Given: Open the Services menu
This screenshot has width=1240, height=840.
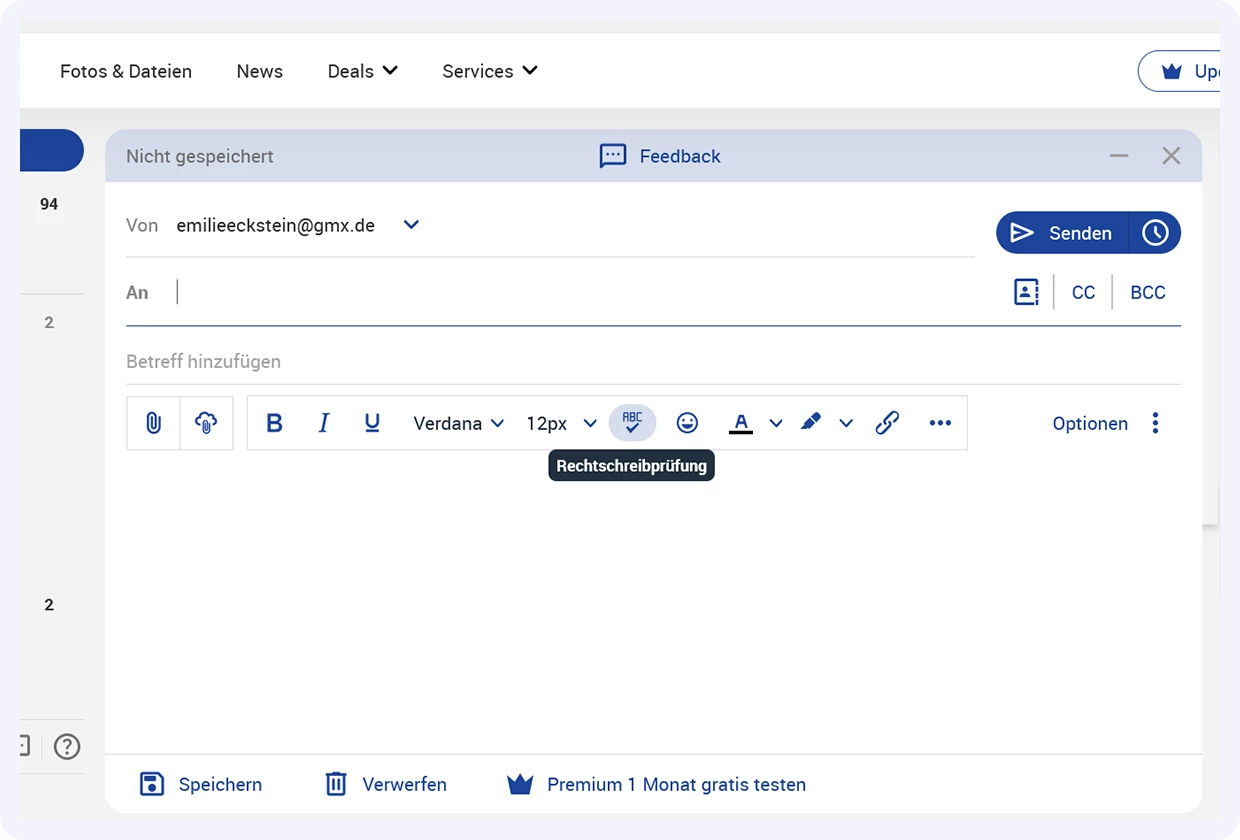Looking at the screenshot, I should (x=489, y=71).
